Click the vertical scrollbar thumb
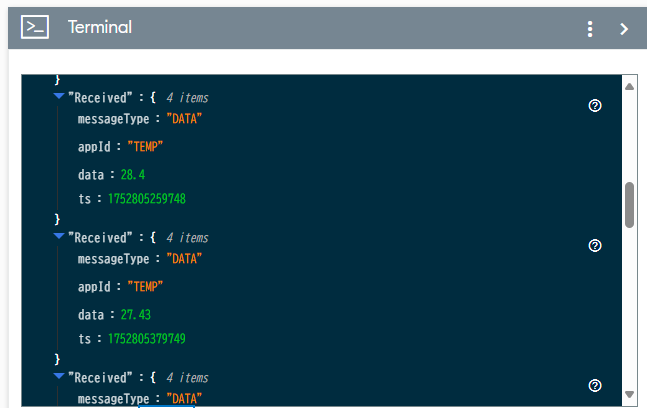647x408 pixels. tap(629, 205)
